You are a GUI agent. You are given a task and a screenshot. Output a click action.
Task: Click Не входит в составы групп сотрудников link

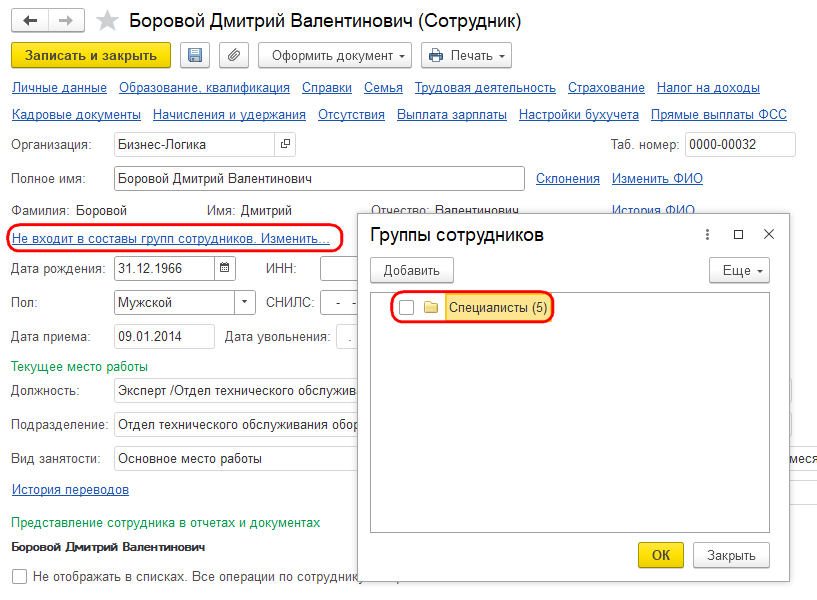pos(170,239)
